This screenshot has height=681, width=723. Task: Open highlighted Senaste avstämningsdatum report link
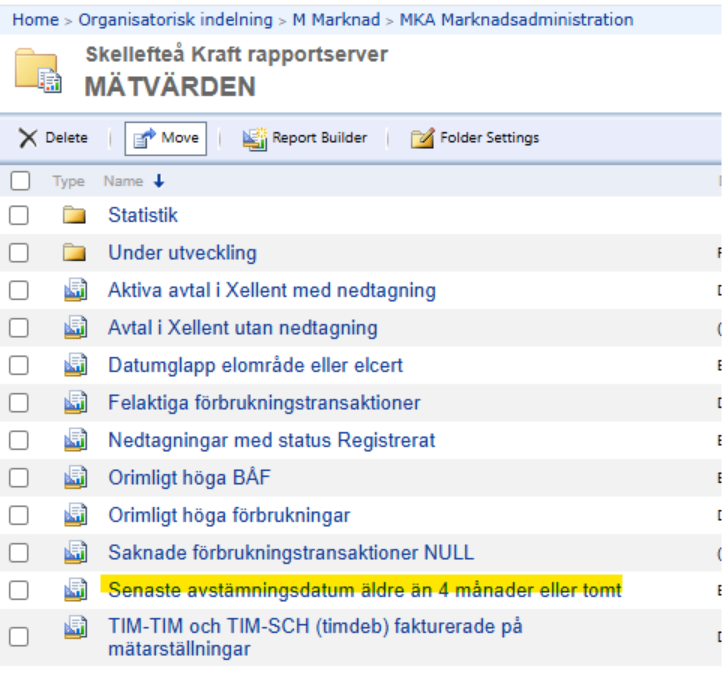click(x=364, y=590)
